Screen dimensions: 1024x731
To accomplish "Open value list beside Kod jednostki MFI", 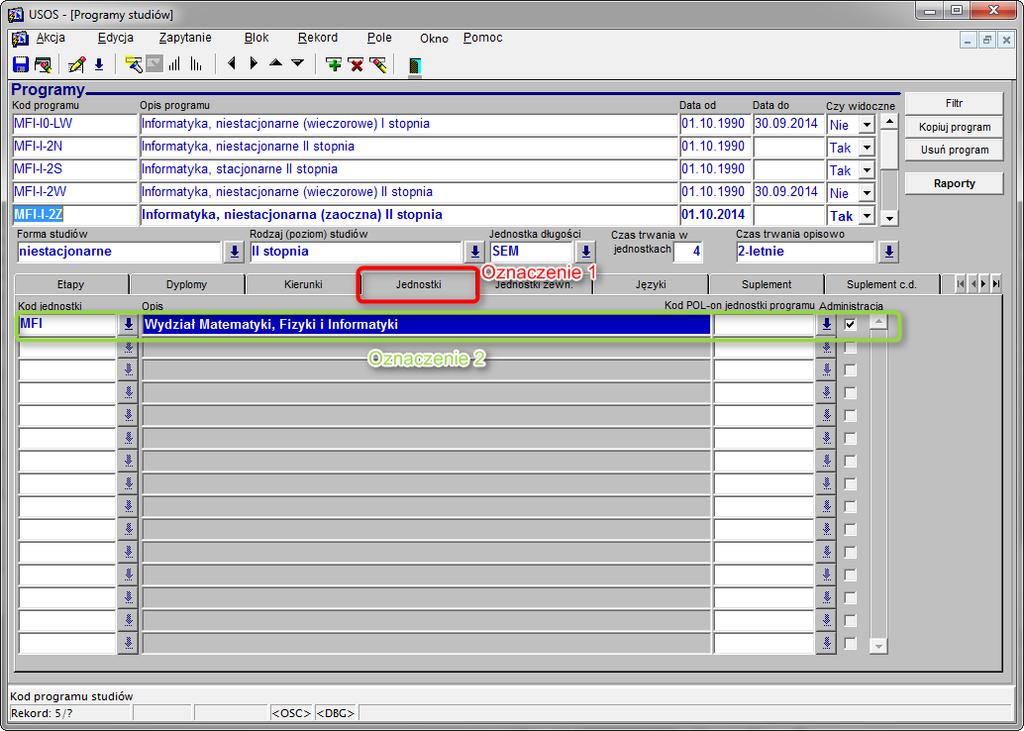I will [x=128, y=324].
